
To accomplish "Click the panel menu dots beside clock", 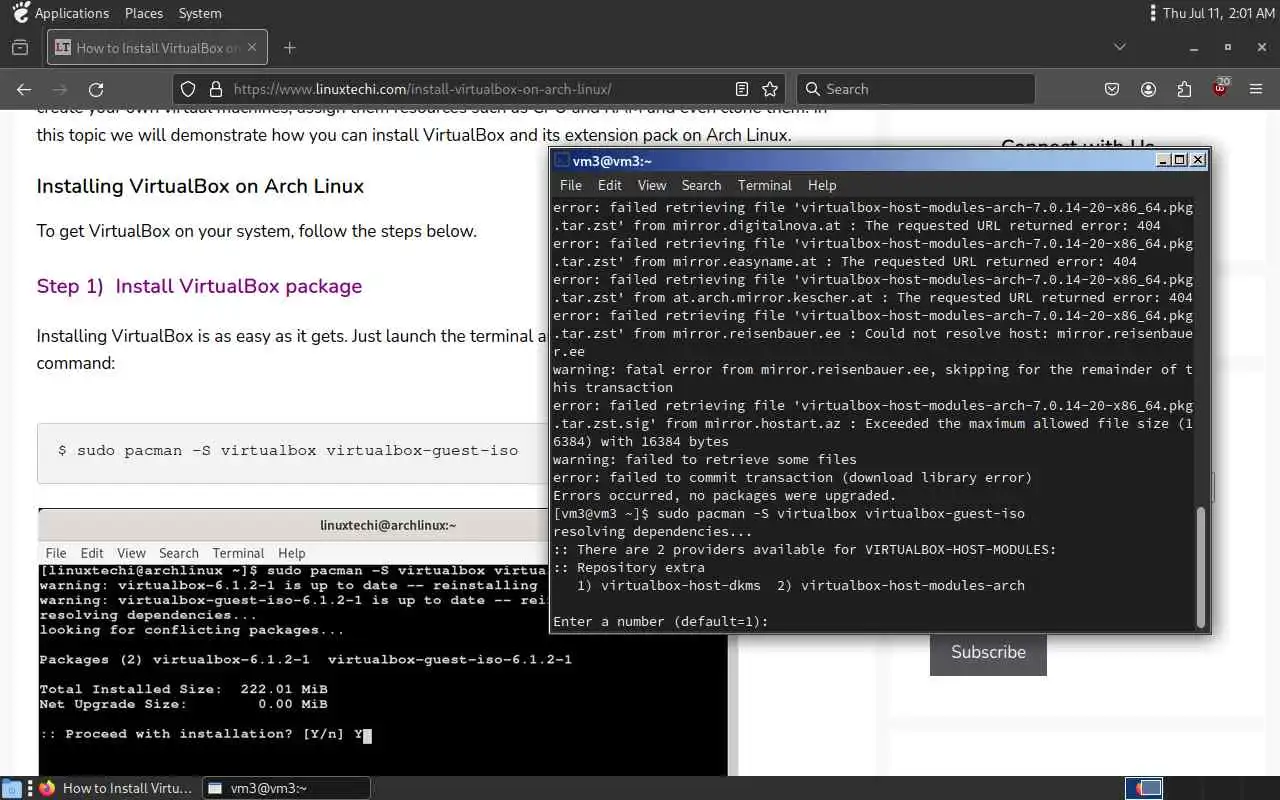I will (x=1154, y=13).
